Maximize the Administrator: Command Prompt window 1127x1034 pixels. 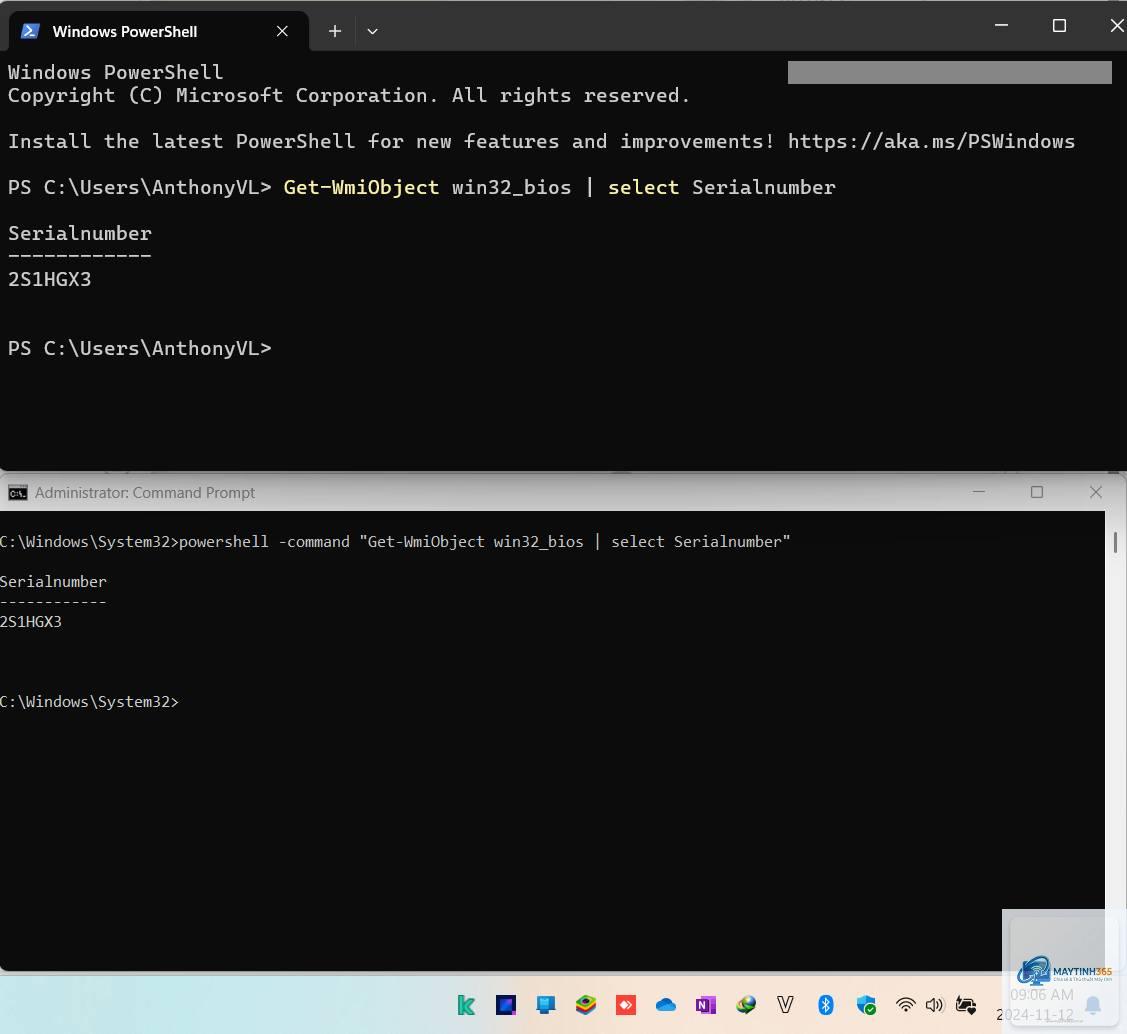click(1036, 491)
